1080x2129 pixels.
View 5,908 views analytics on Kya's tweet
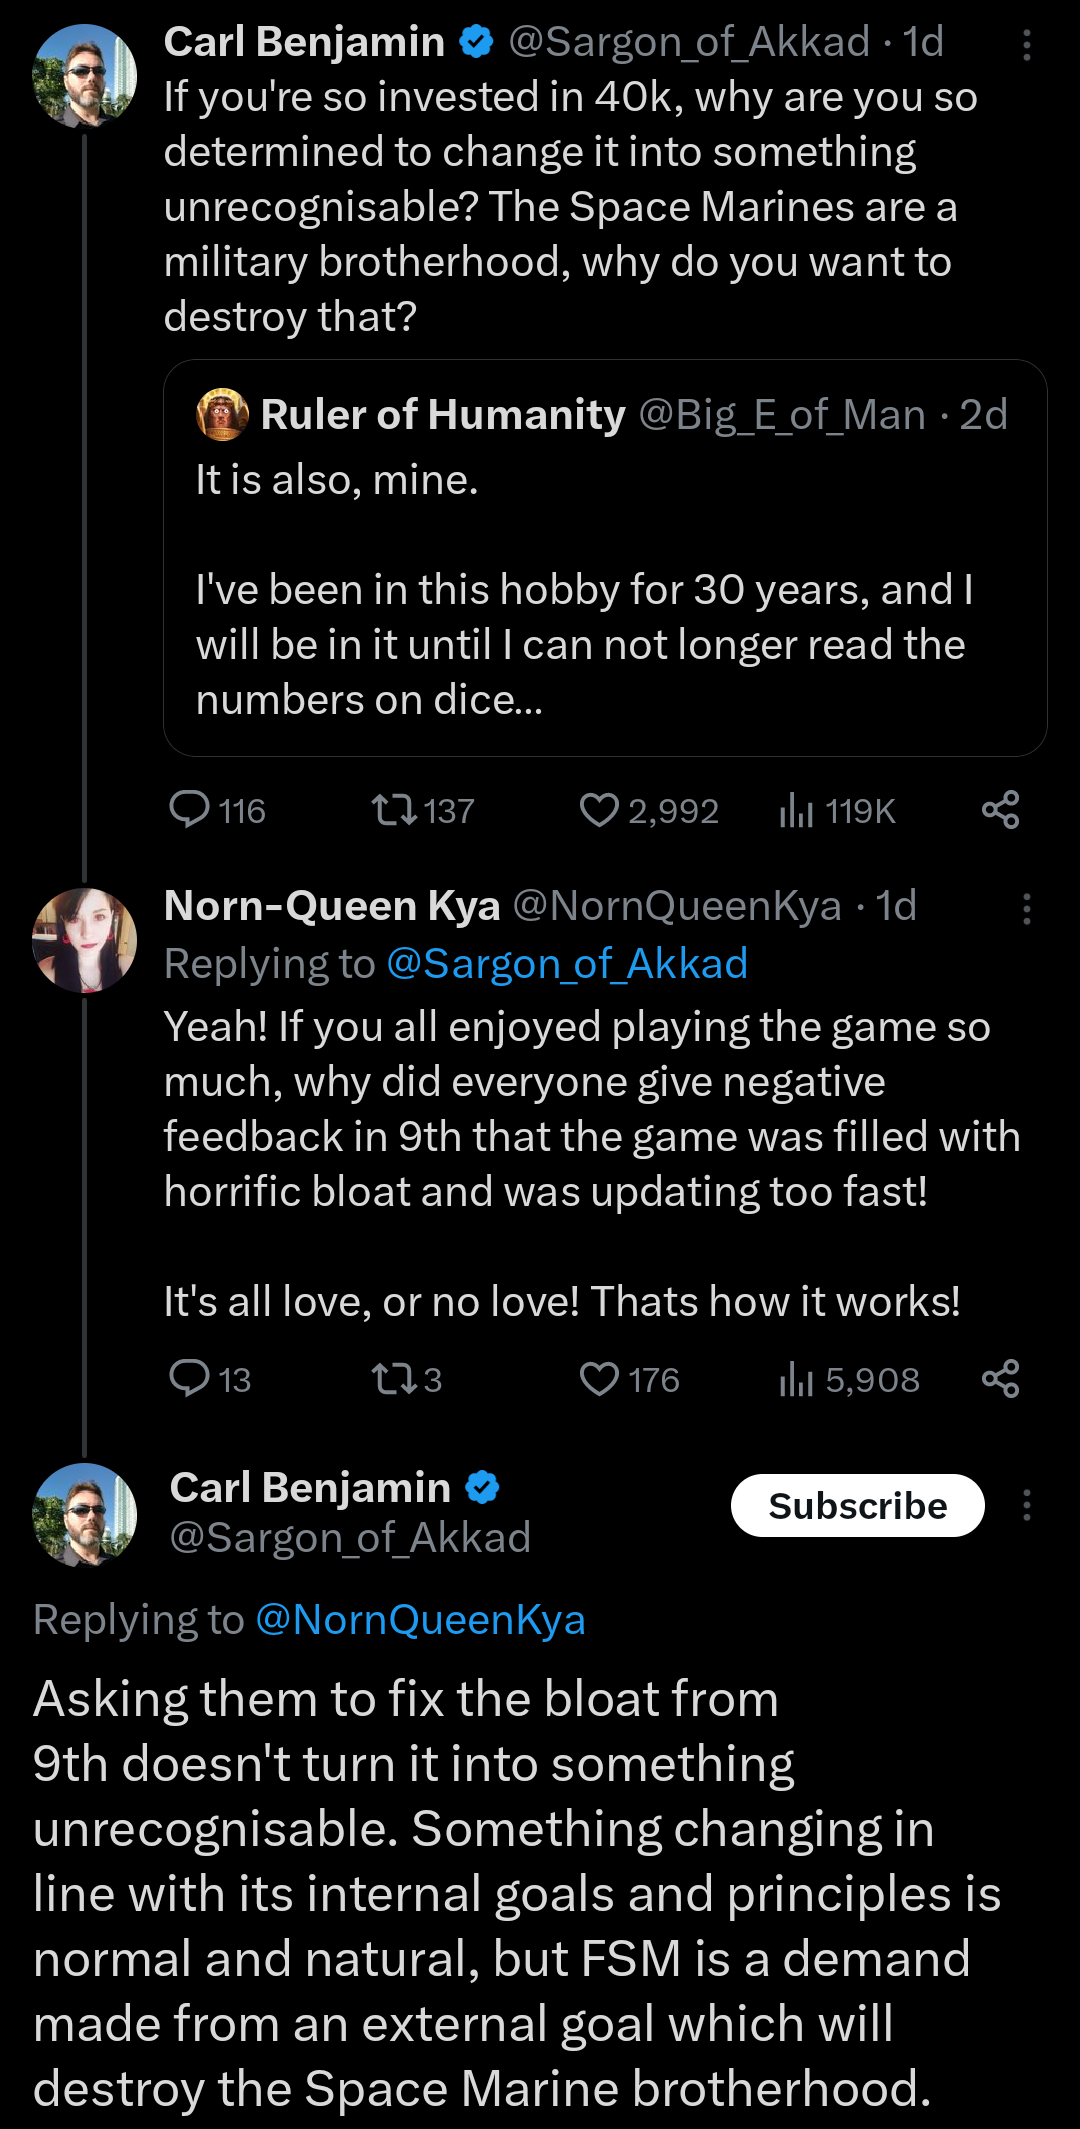click(796, 1380)
